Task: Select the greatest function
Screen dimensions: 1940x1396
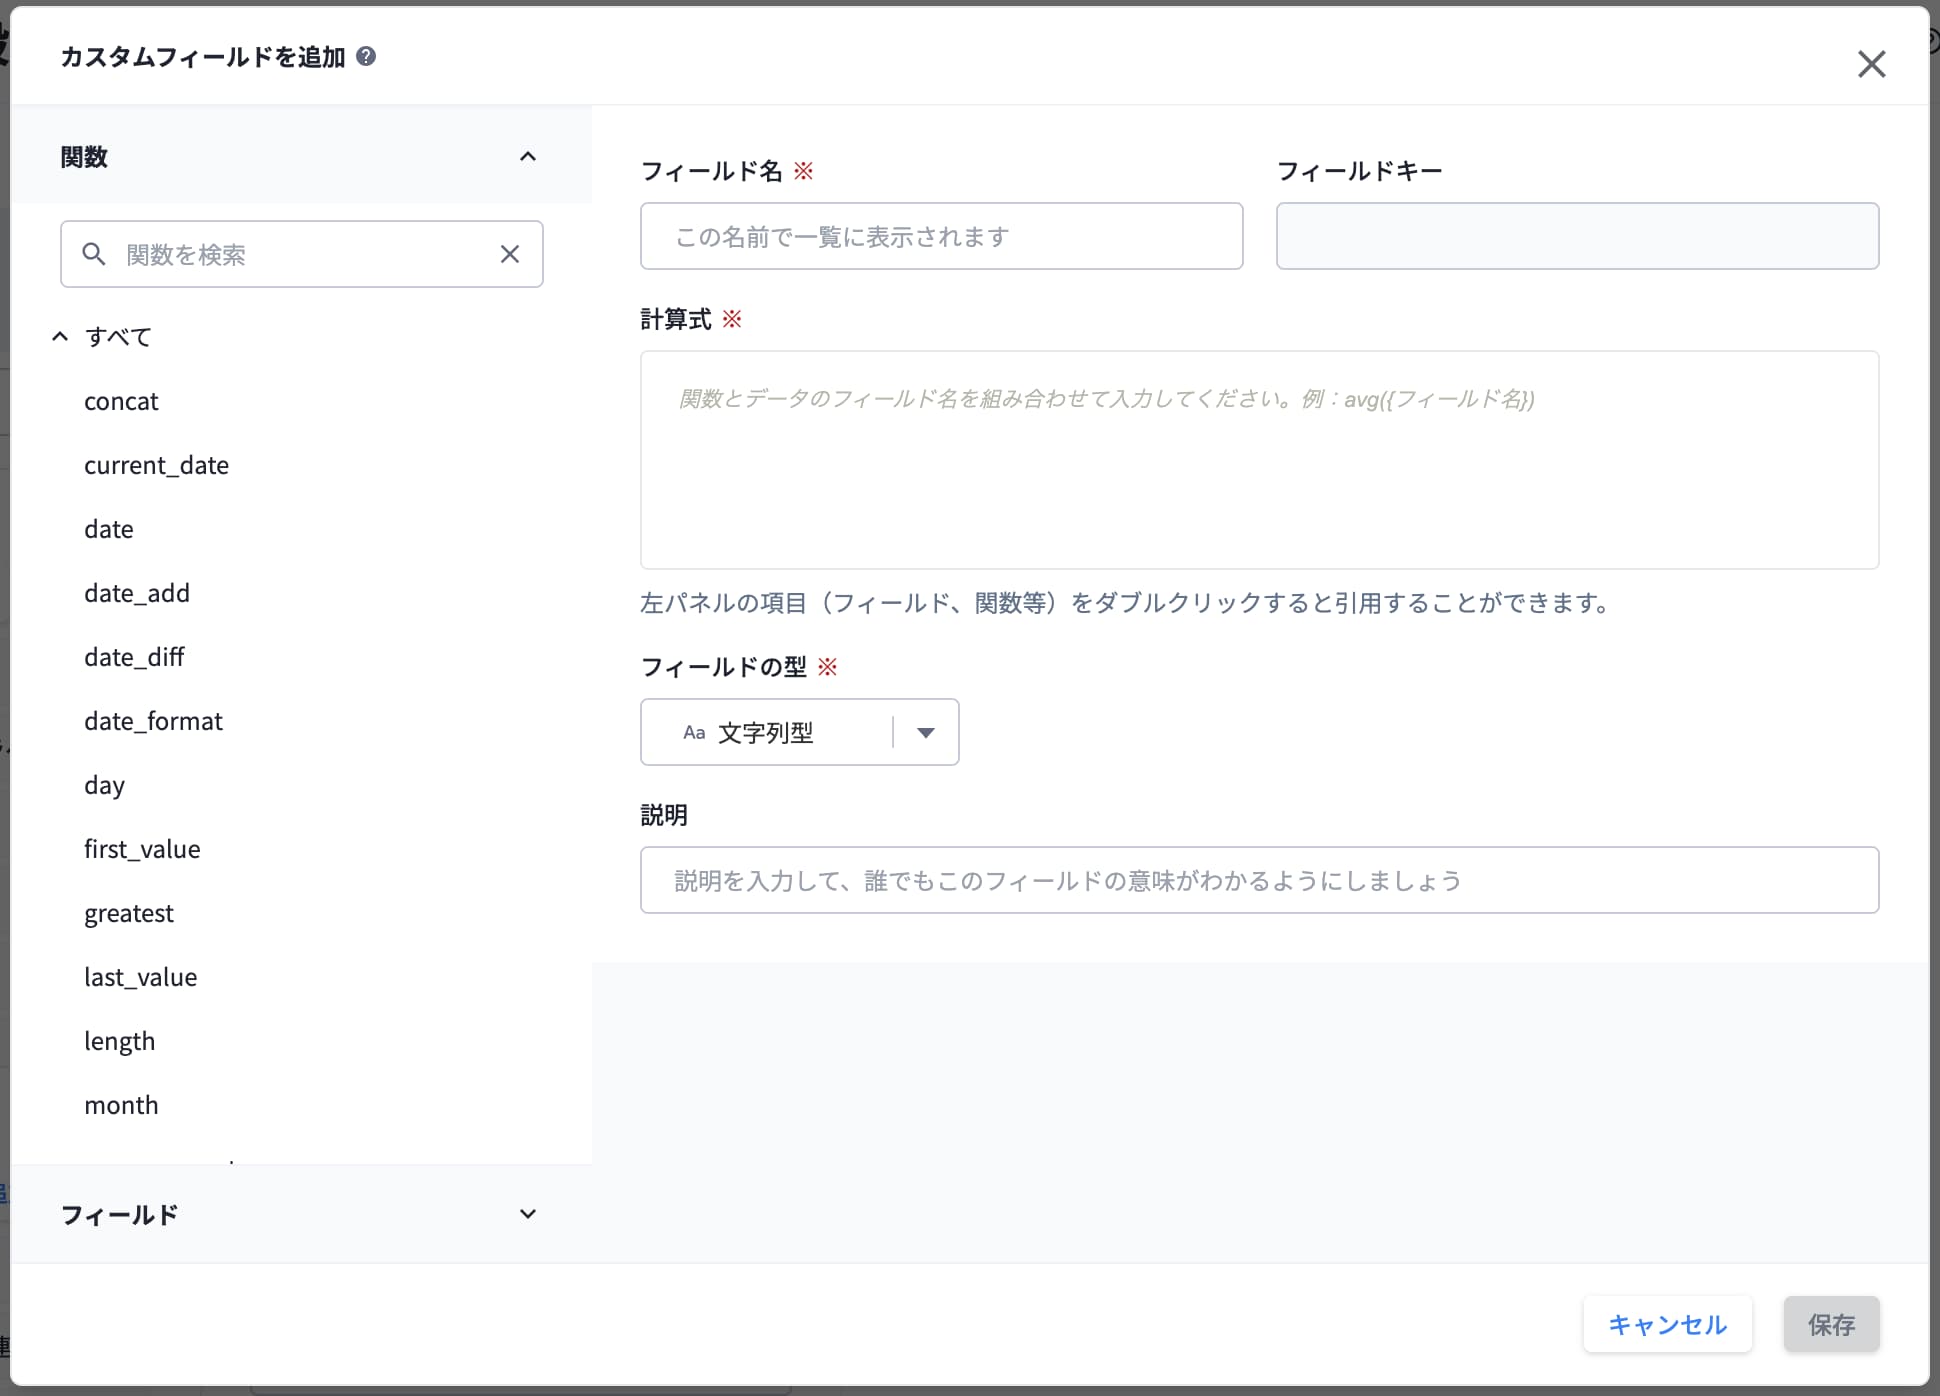Action: pos(129,913)
